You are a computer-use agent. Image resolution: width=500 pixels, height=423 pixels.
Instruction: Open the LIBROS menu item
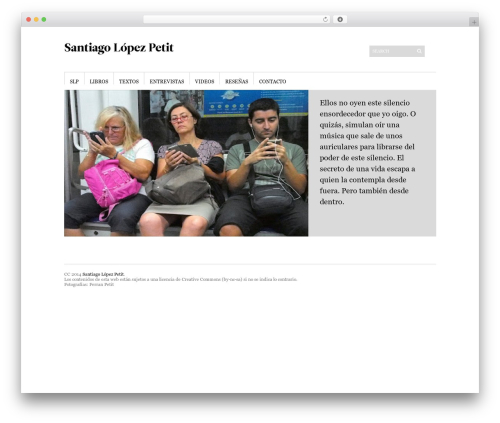click(99, 81)
